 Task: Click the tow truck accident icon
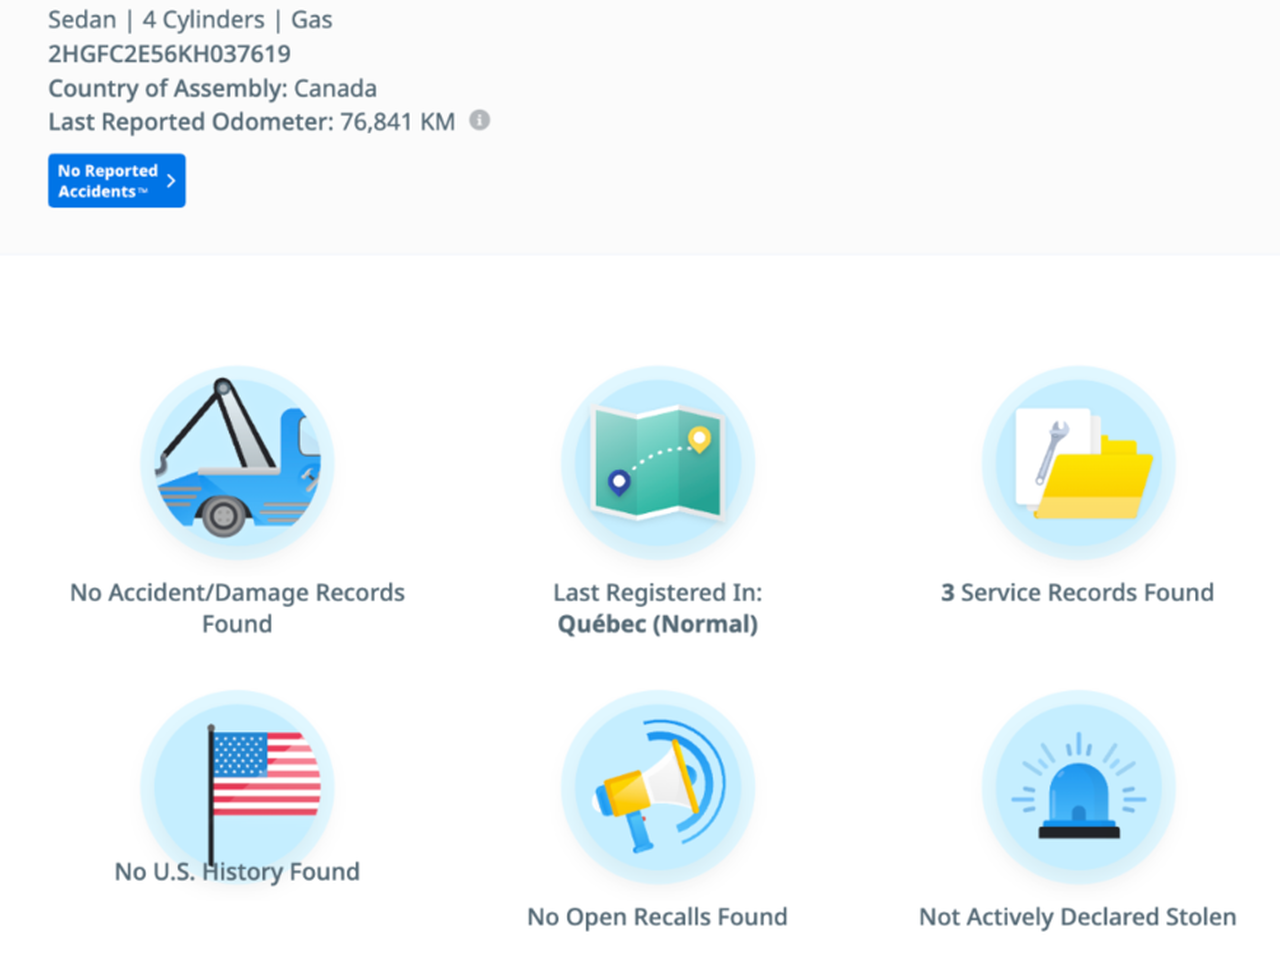tap(237, 463)
